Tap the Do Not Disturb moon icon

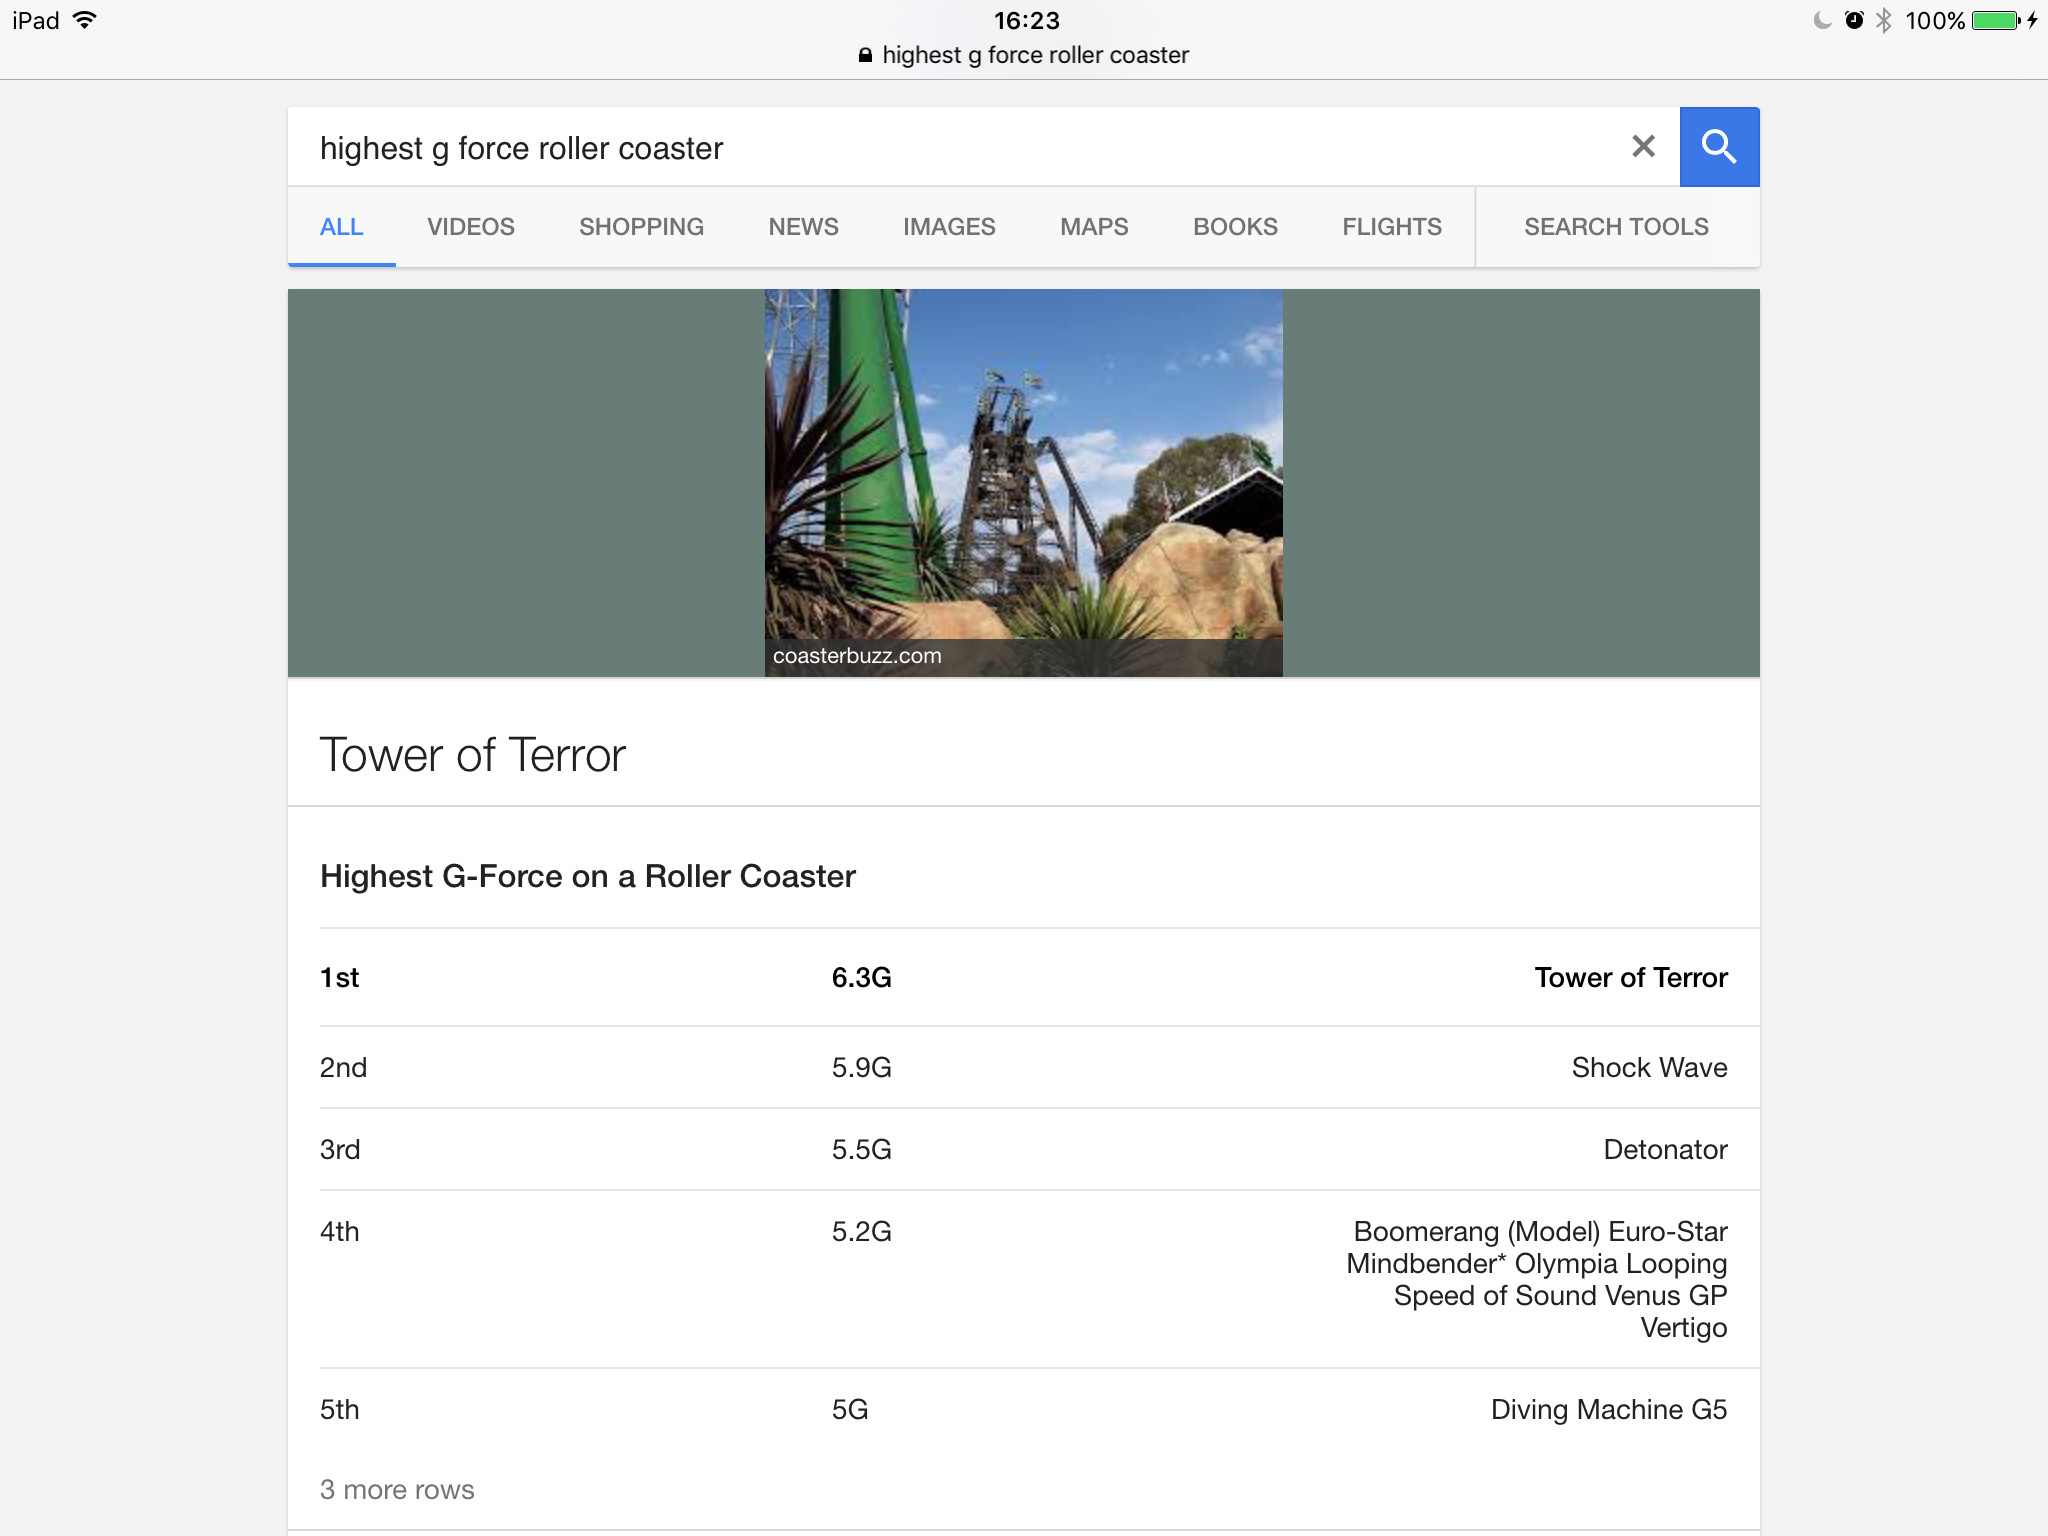tap(1822, 21)
